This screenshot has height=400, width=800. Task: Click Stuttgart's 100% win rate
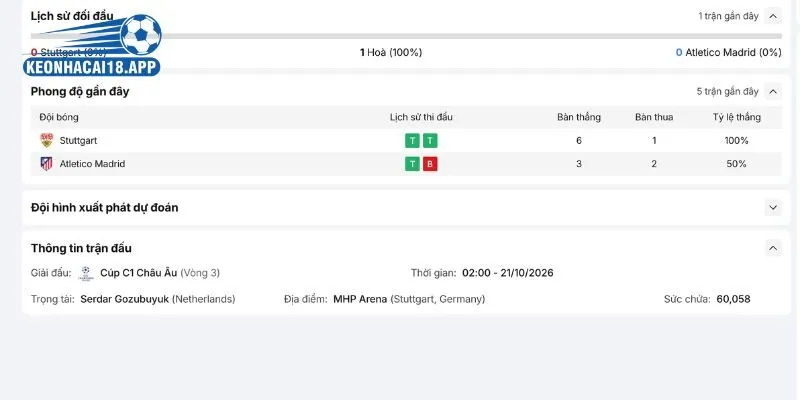tap(736, 140)
